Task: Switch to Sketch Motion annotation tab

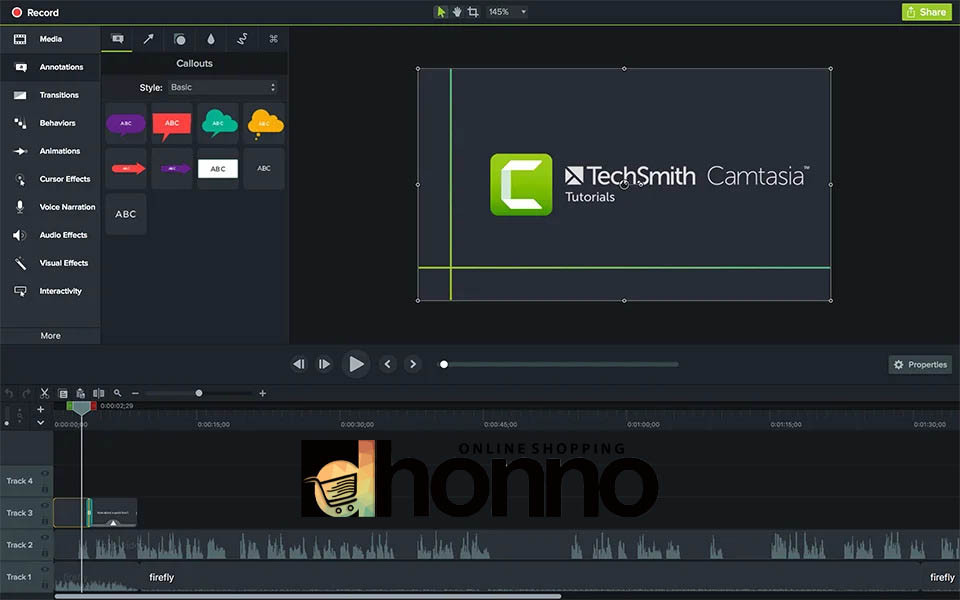Action: coord(242,39)
